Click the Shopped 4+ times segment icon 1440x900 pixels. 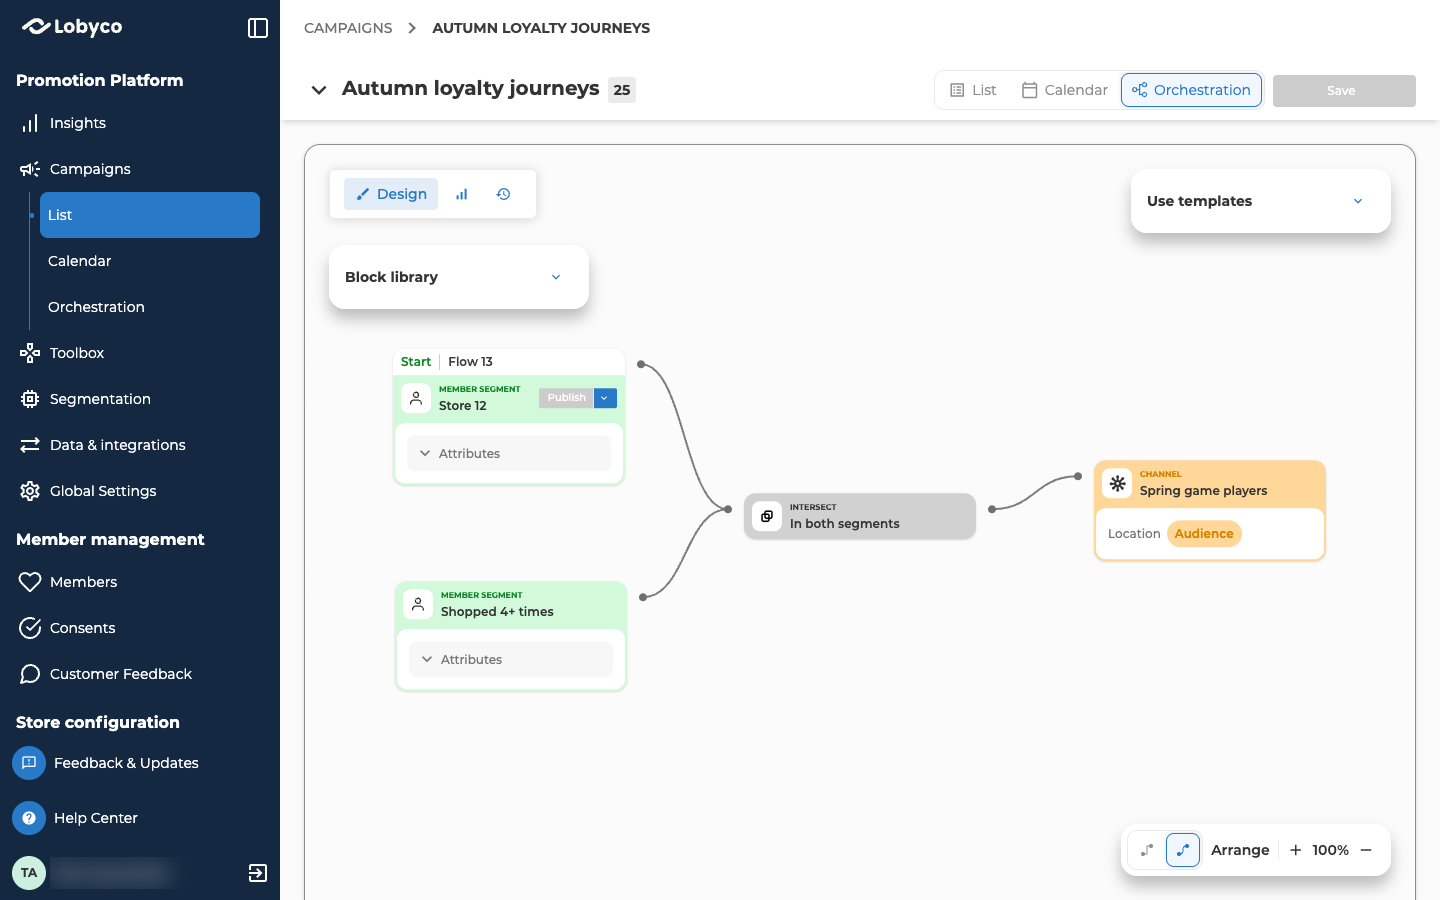coord(418,604)
